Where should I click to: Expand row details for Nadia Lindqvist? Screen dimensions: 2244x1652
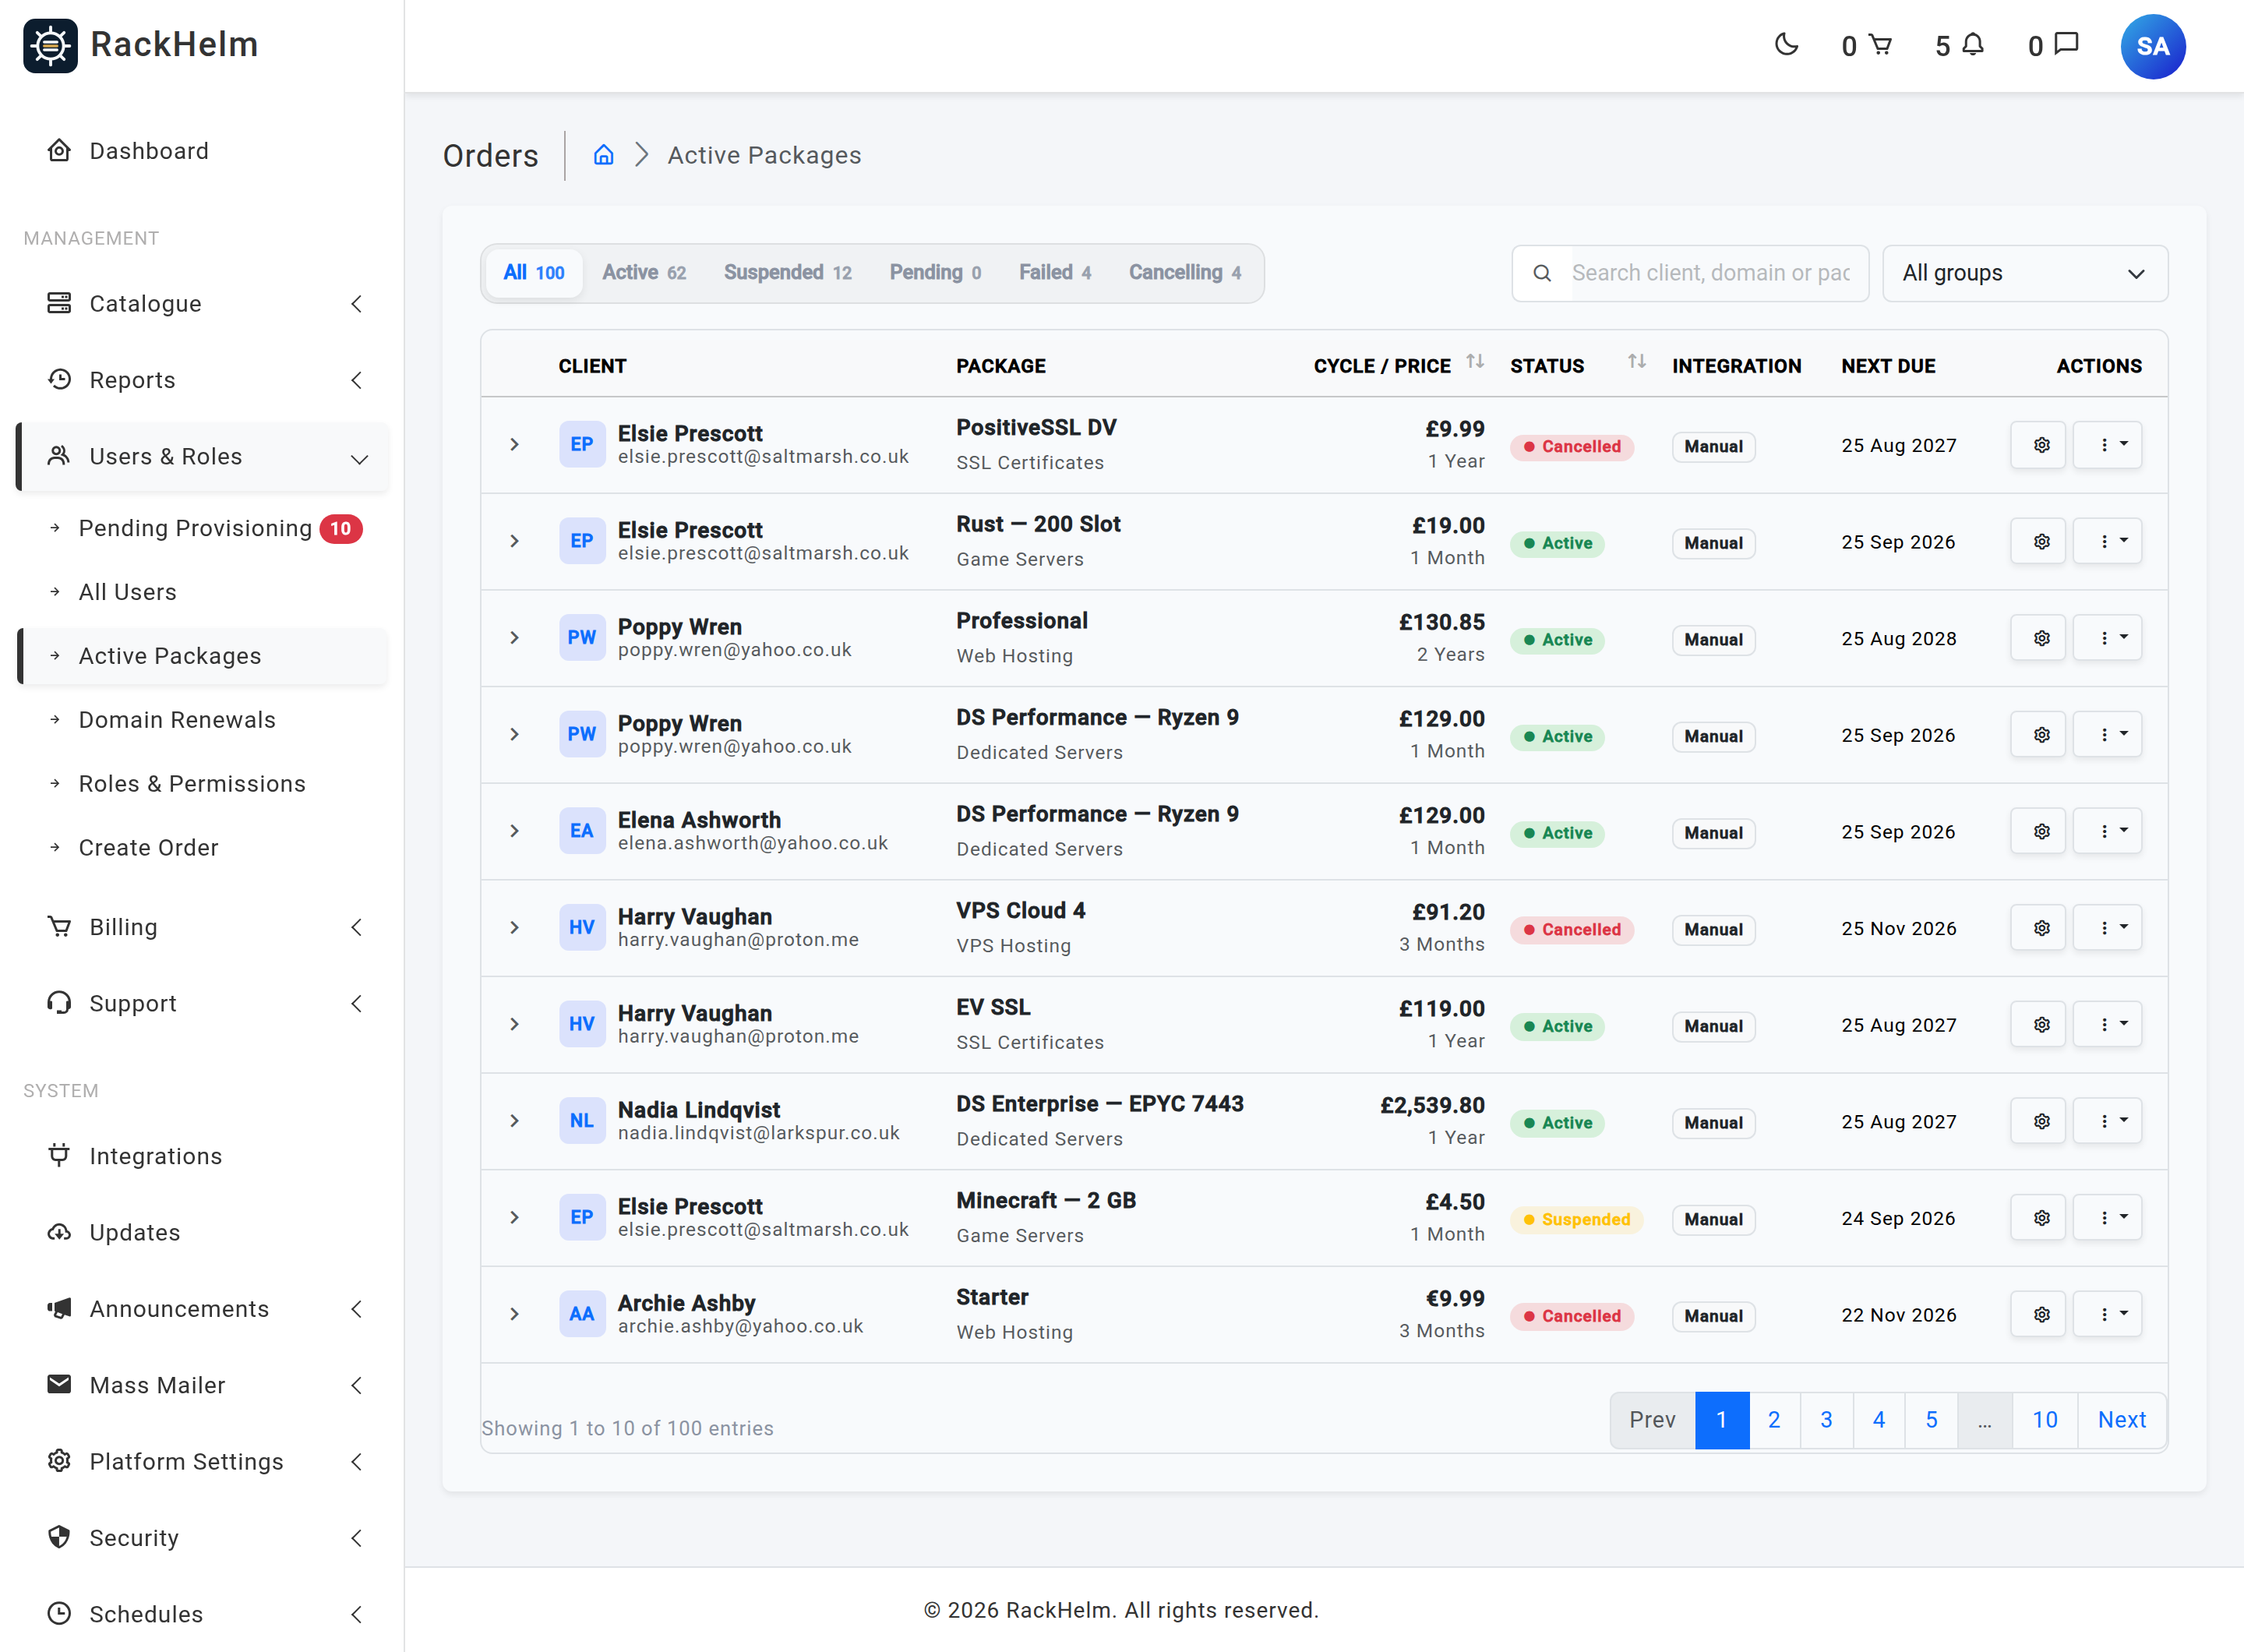coord(514,1121)
